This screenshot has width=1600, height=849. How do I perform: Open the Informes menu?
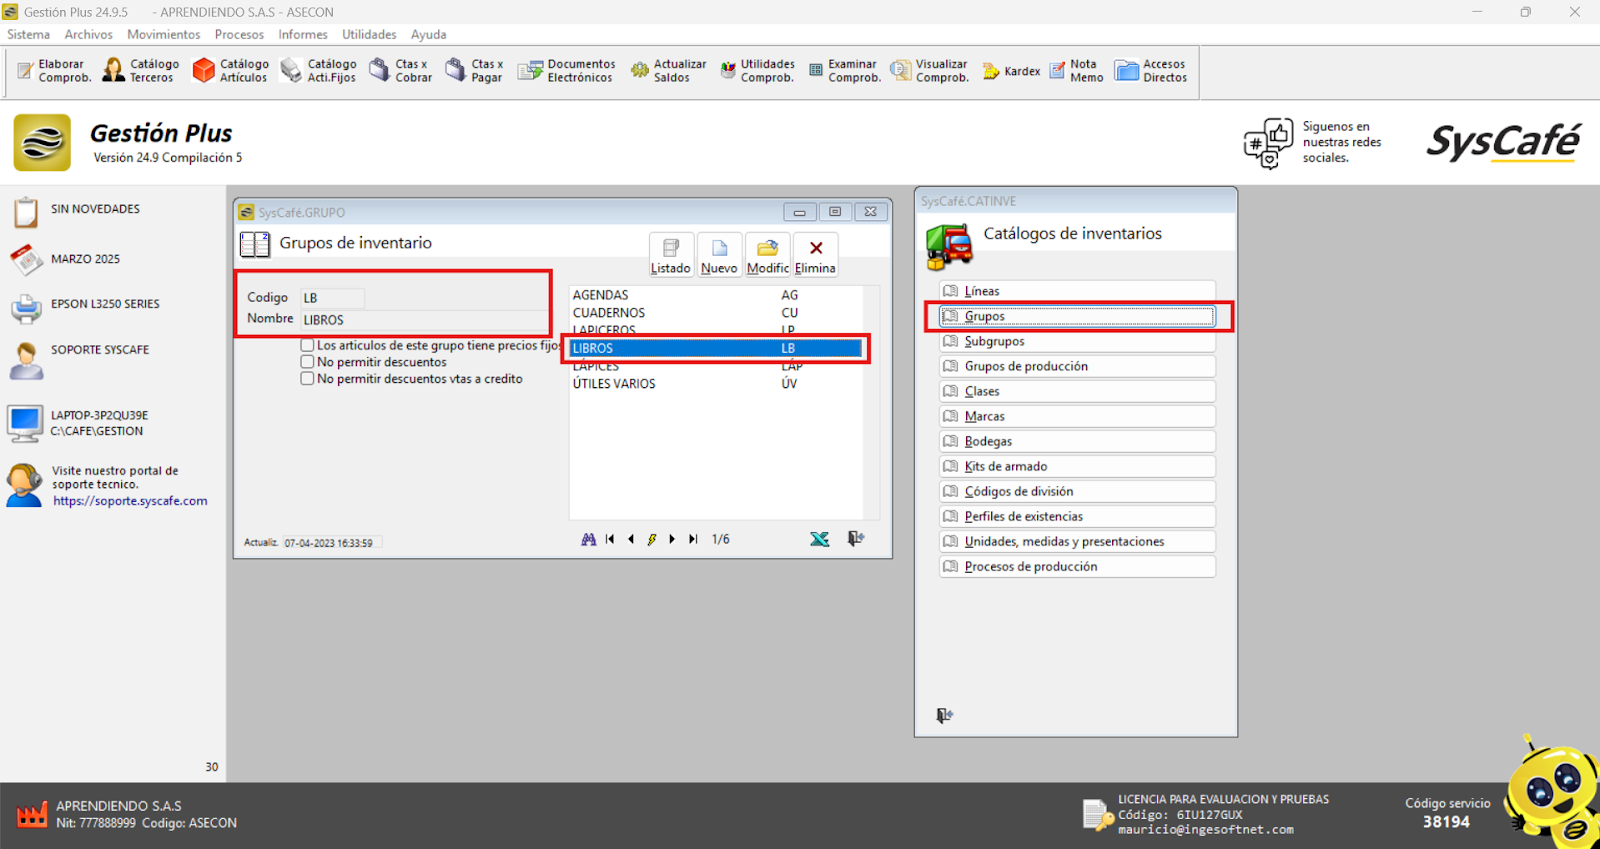click(x=302, y=34)
